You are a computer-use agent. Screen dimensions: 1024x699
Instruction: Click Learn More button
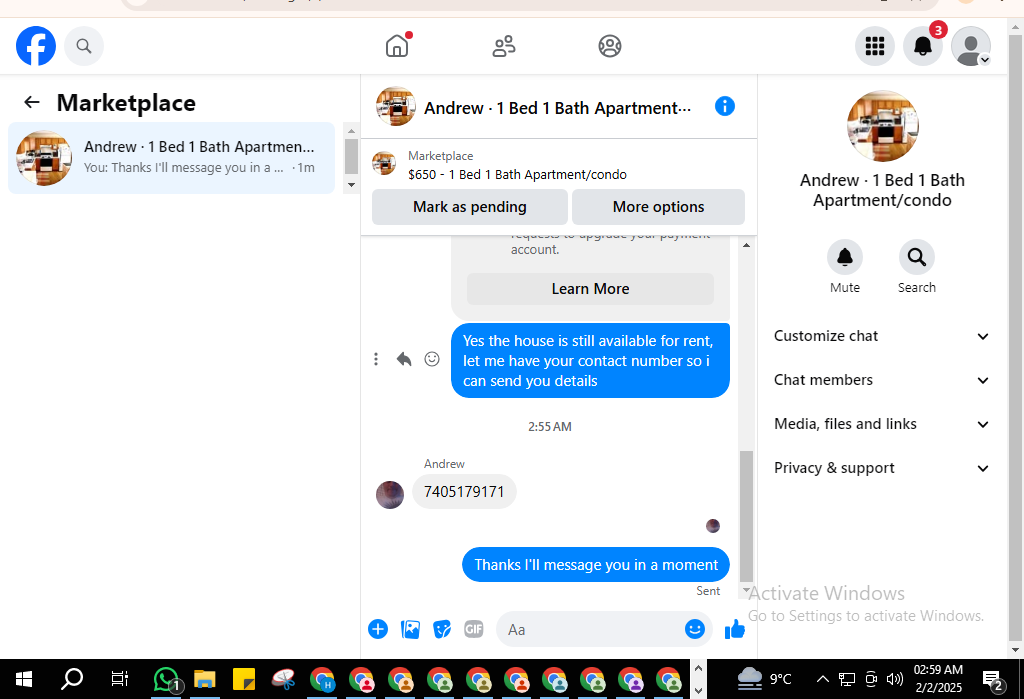(x=590, y=289)
